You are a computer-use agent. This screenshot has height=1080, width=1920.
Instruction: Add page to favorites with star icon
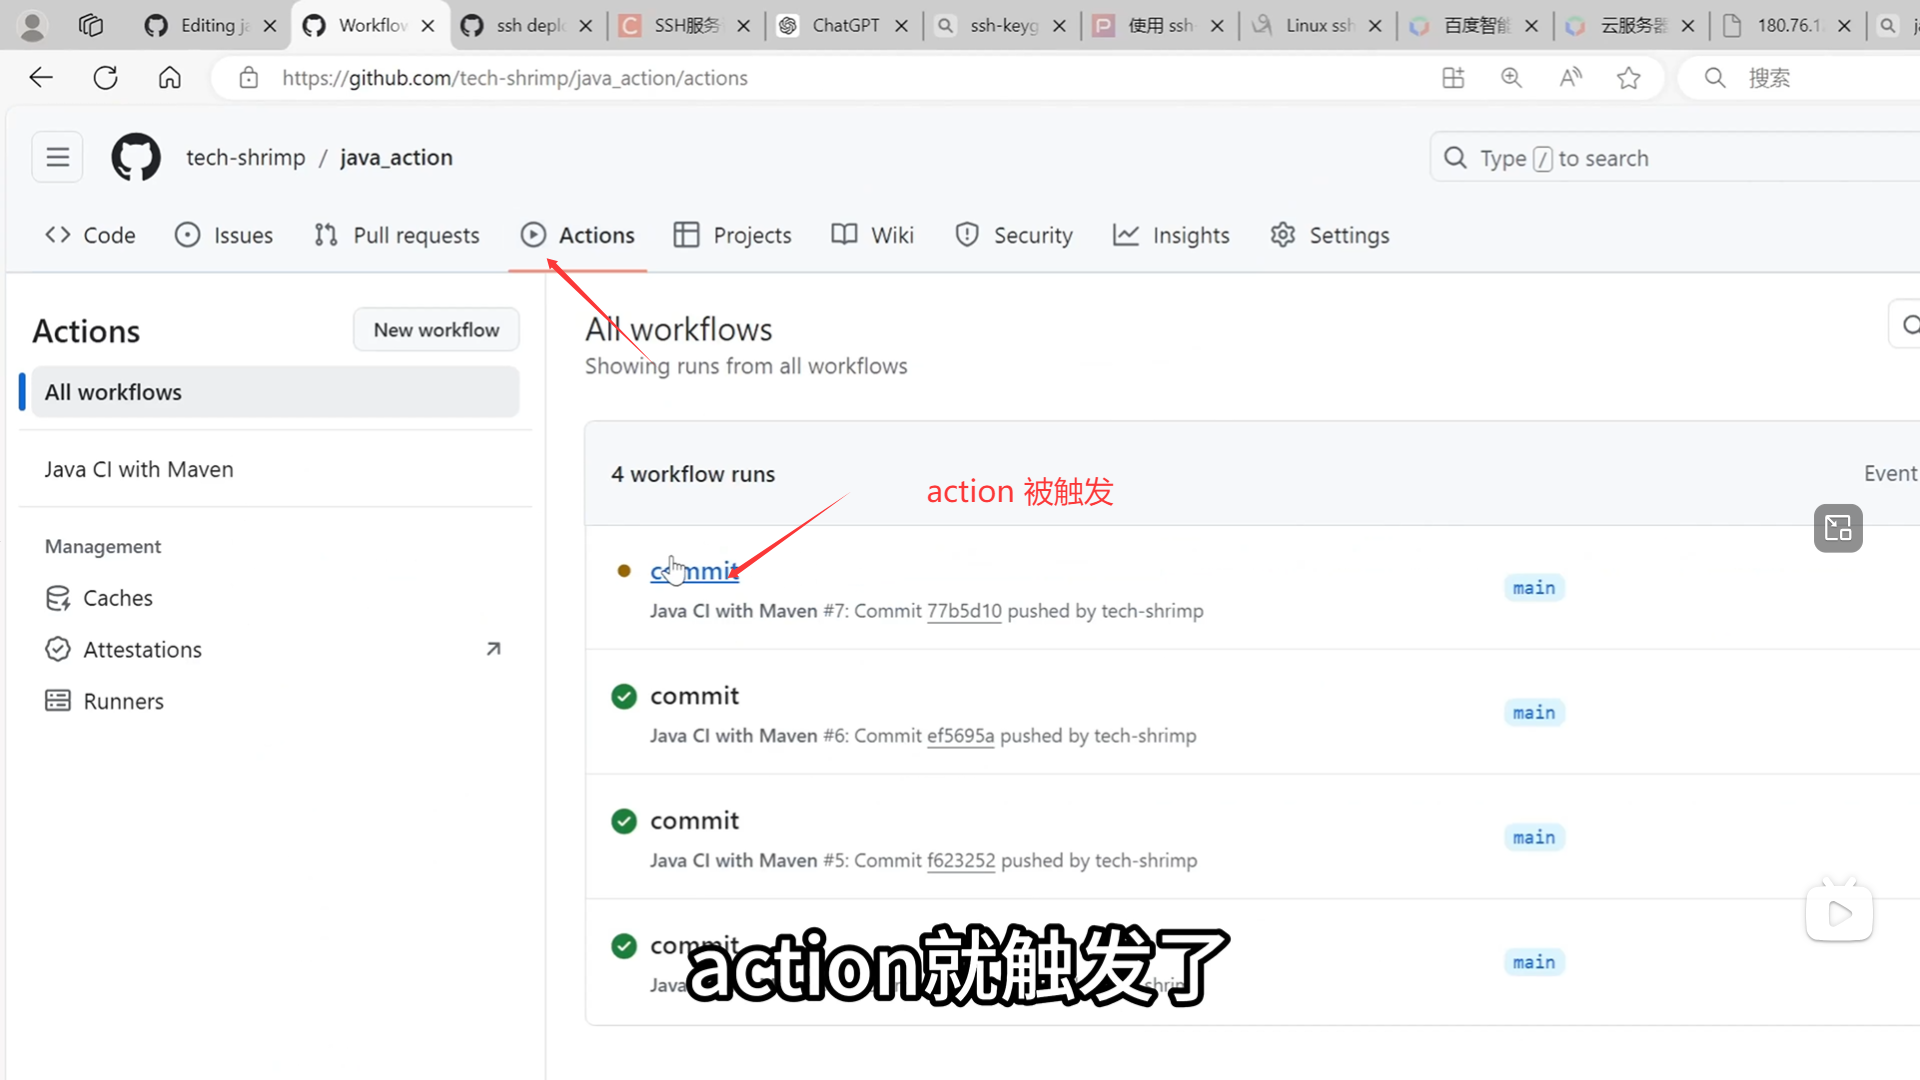point(1628,77)
